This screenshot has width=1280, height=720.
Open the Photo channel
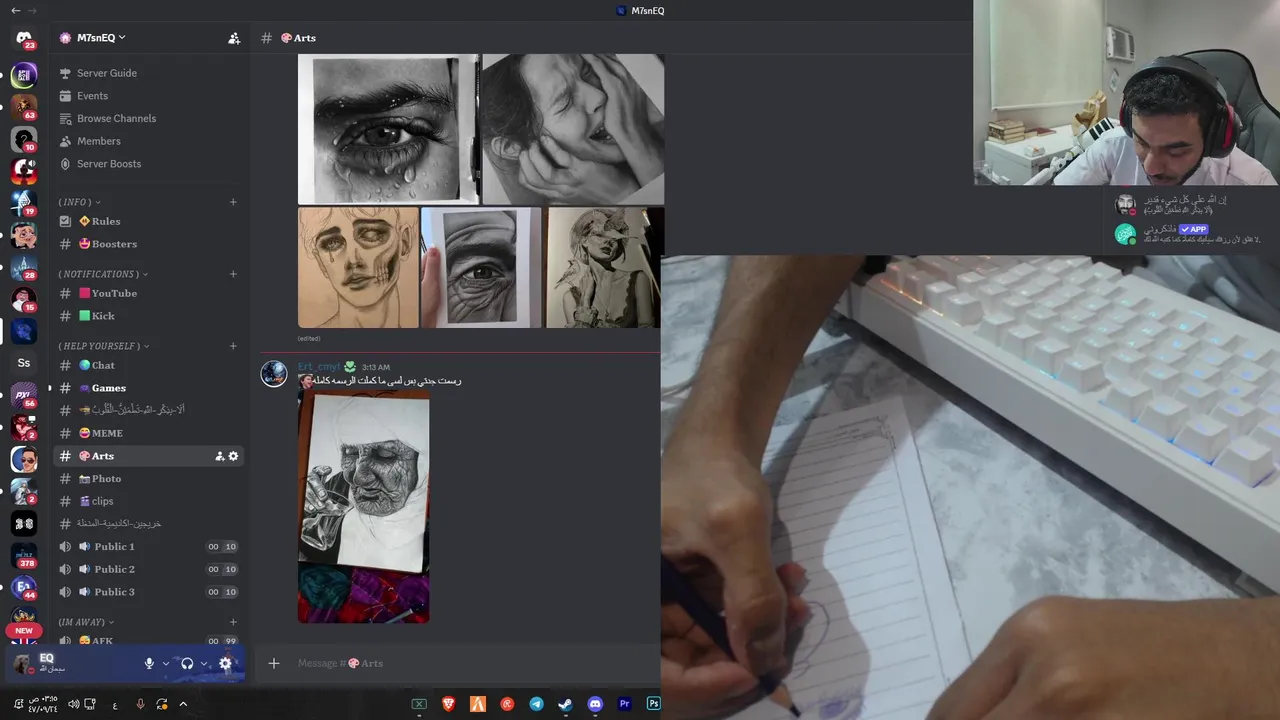148,479
